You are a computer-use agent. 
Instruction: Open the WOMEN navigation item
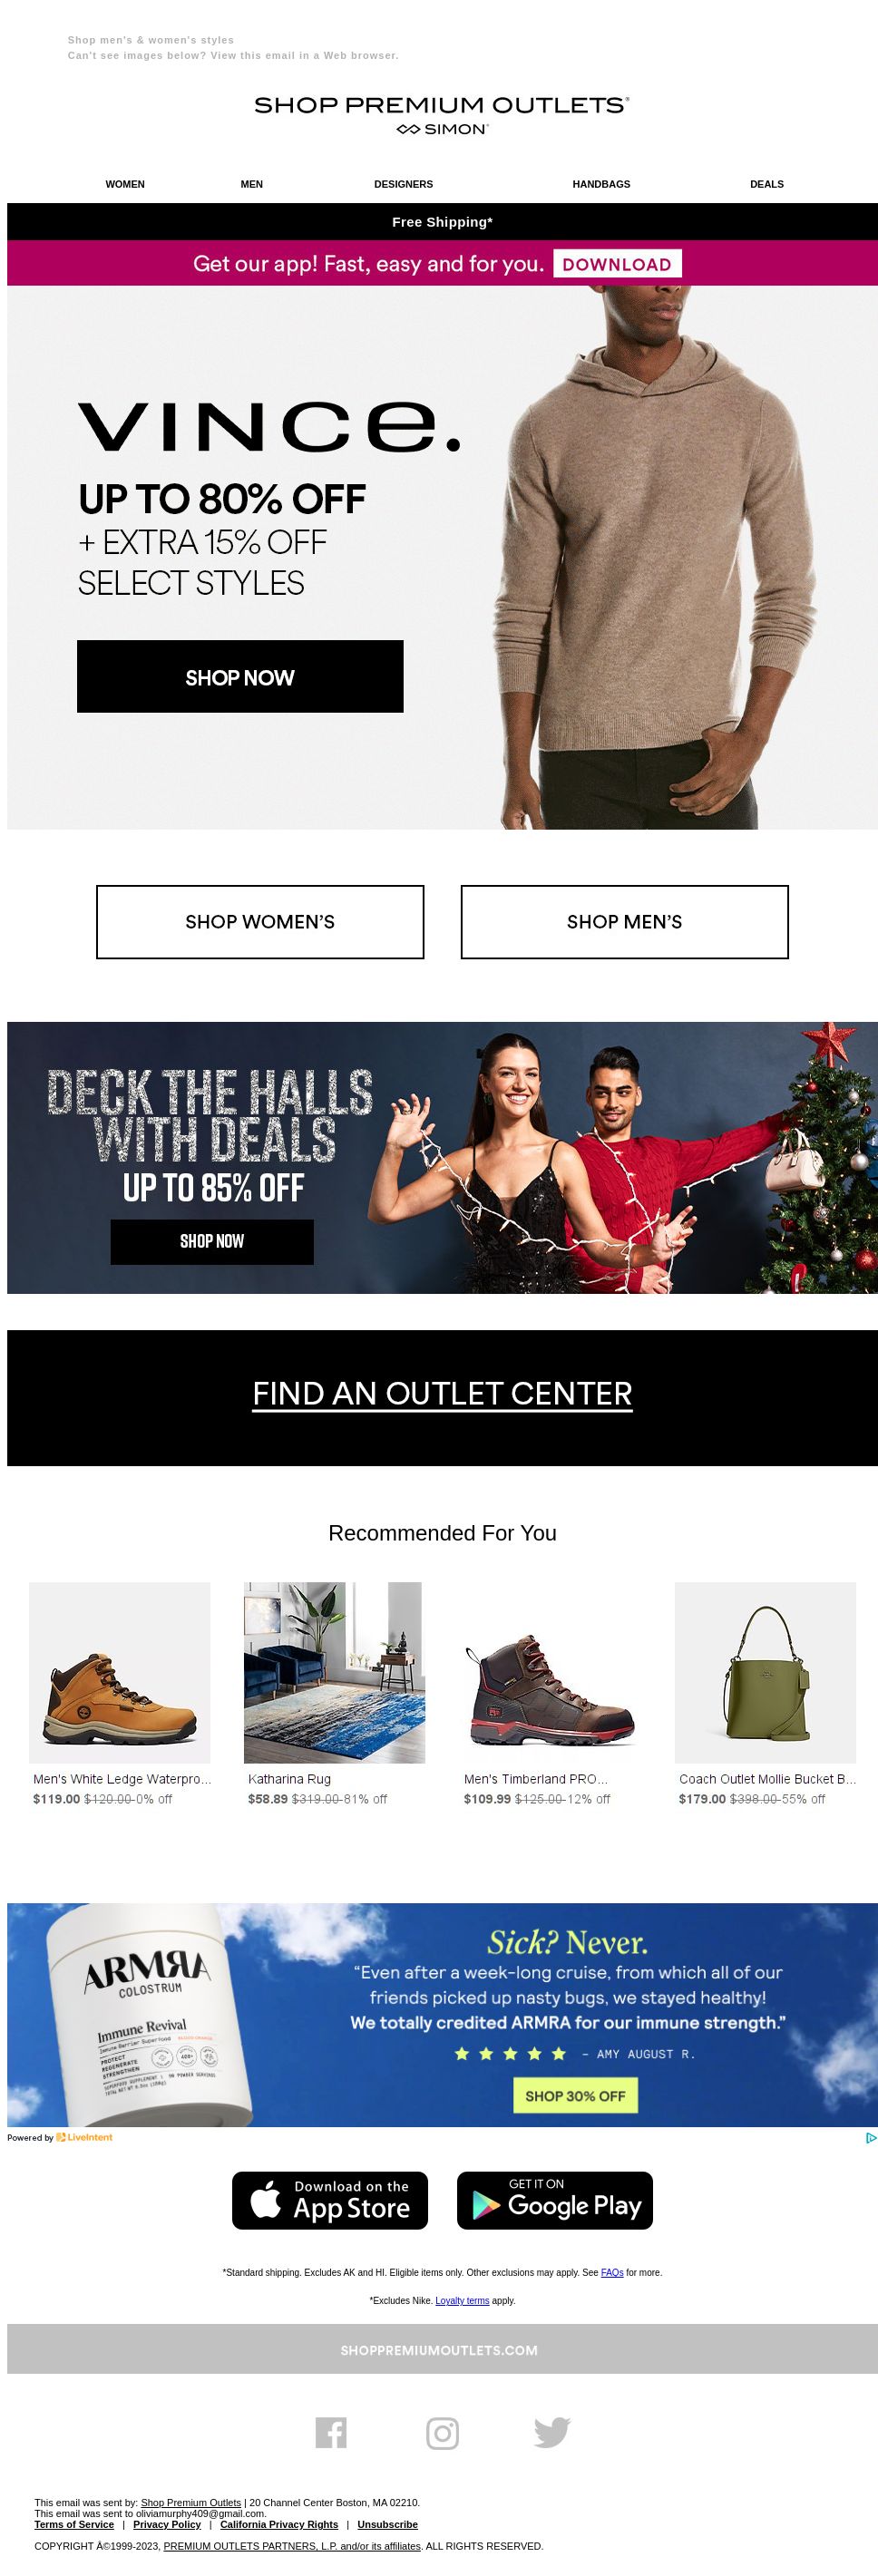(x=125, y=184)
